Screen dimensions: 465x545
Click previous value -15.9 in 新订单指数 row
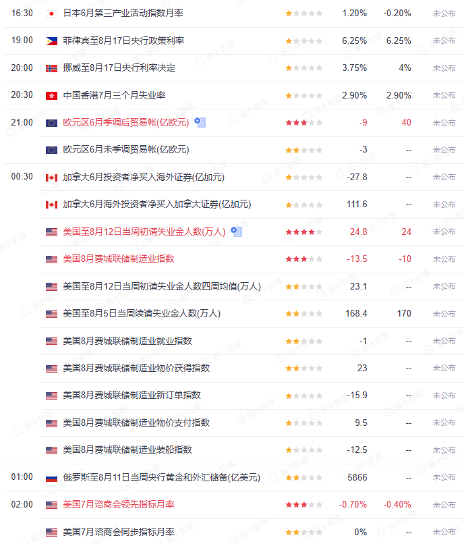[357, 395]
